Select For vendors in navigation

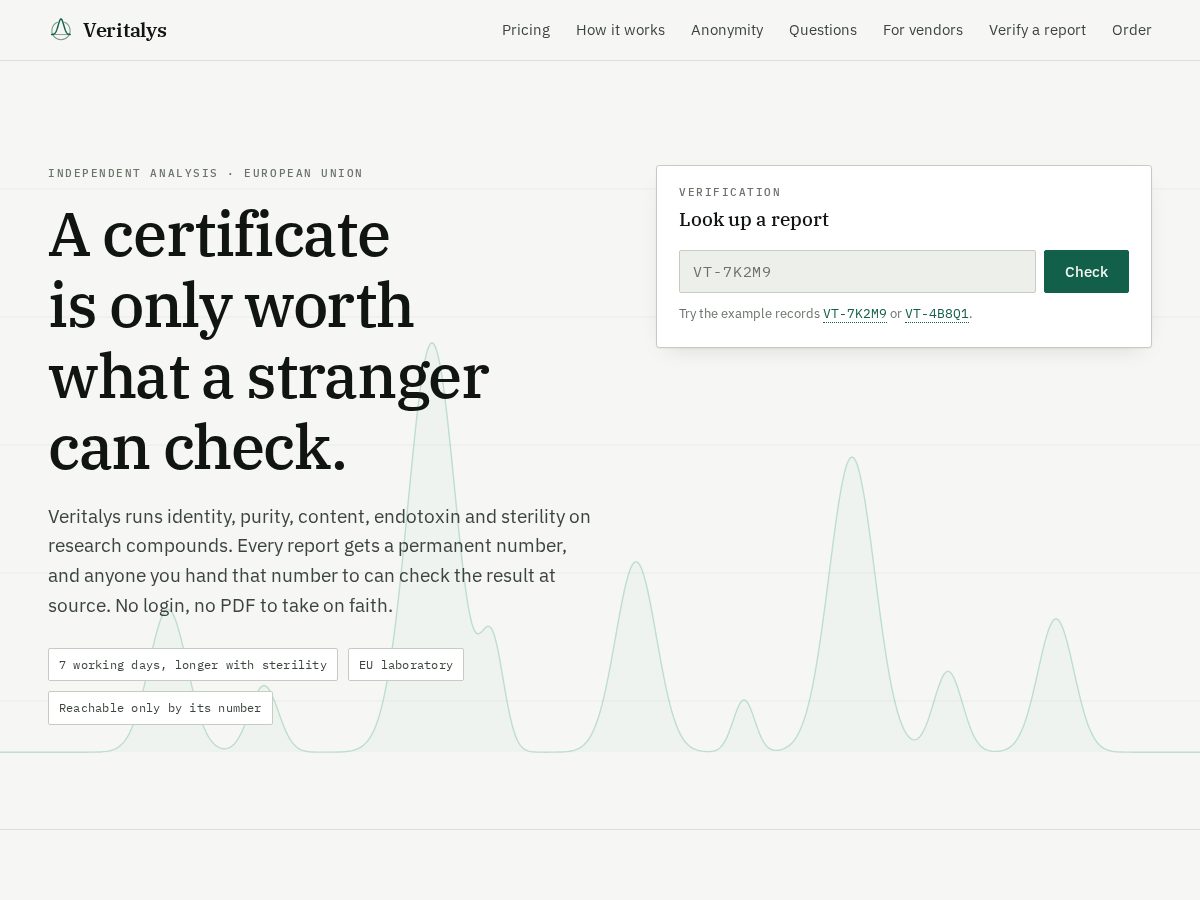pos(923,30)
